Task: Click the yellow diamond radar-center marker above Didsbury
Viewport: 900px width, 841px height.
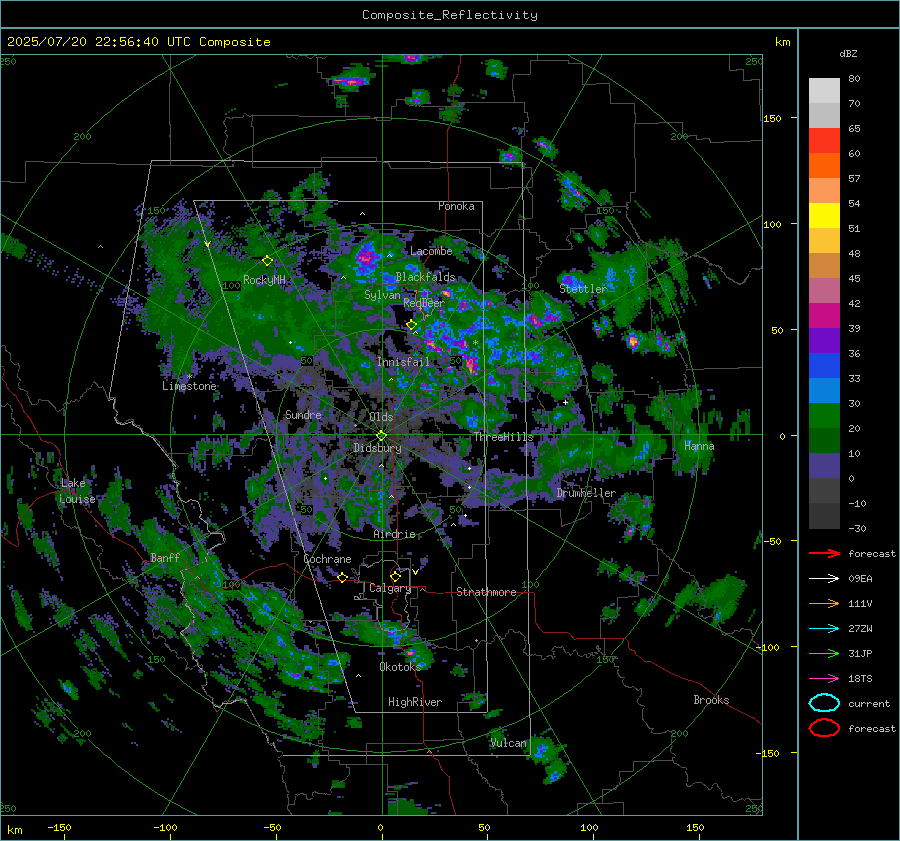Action: [381, 435]
